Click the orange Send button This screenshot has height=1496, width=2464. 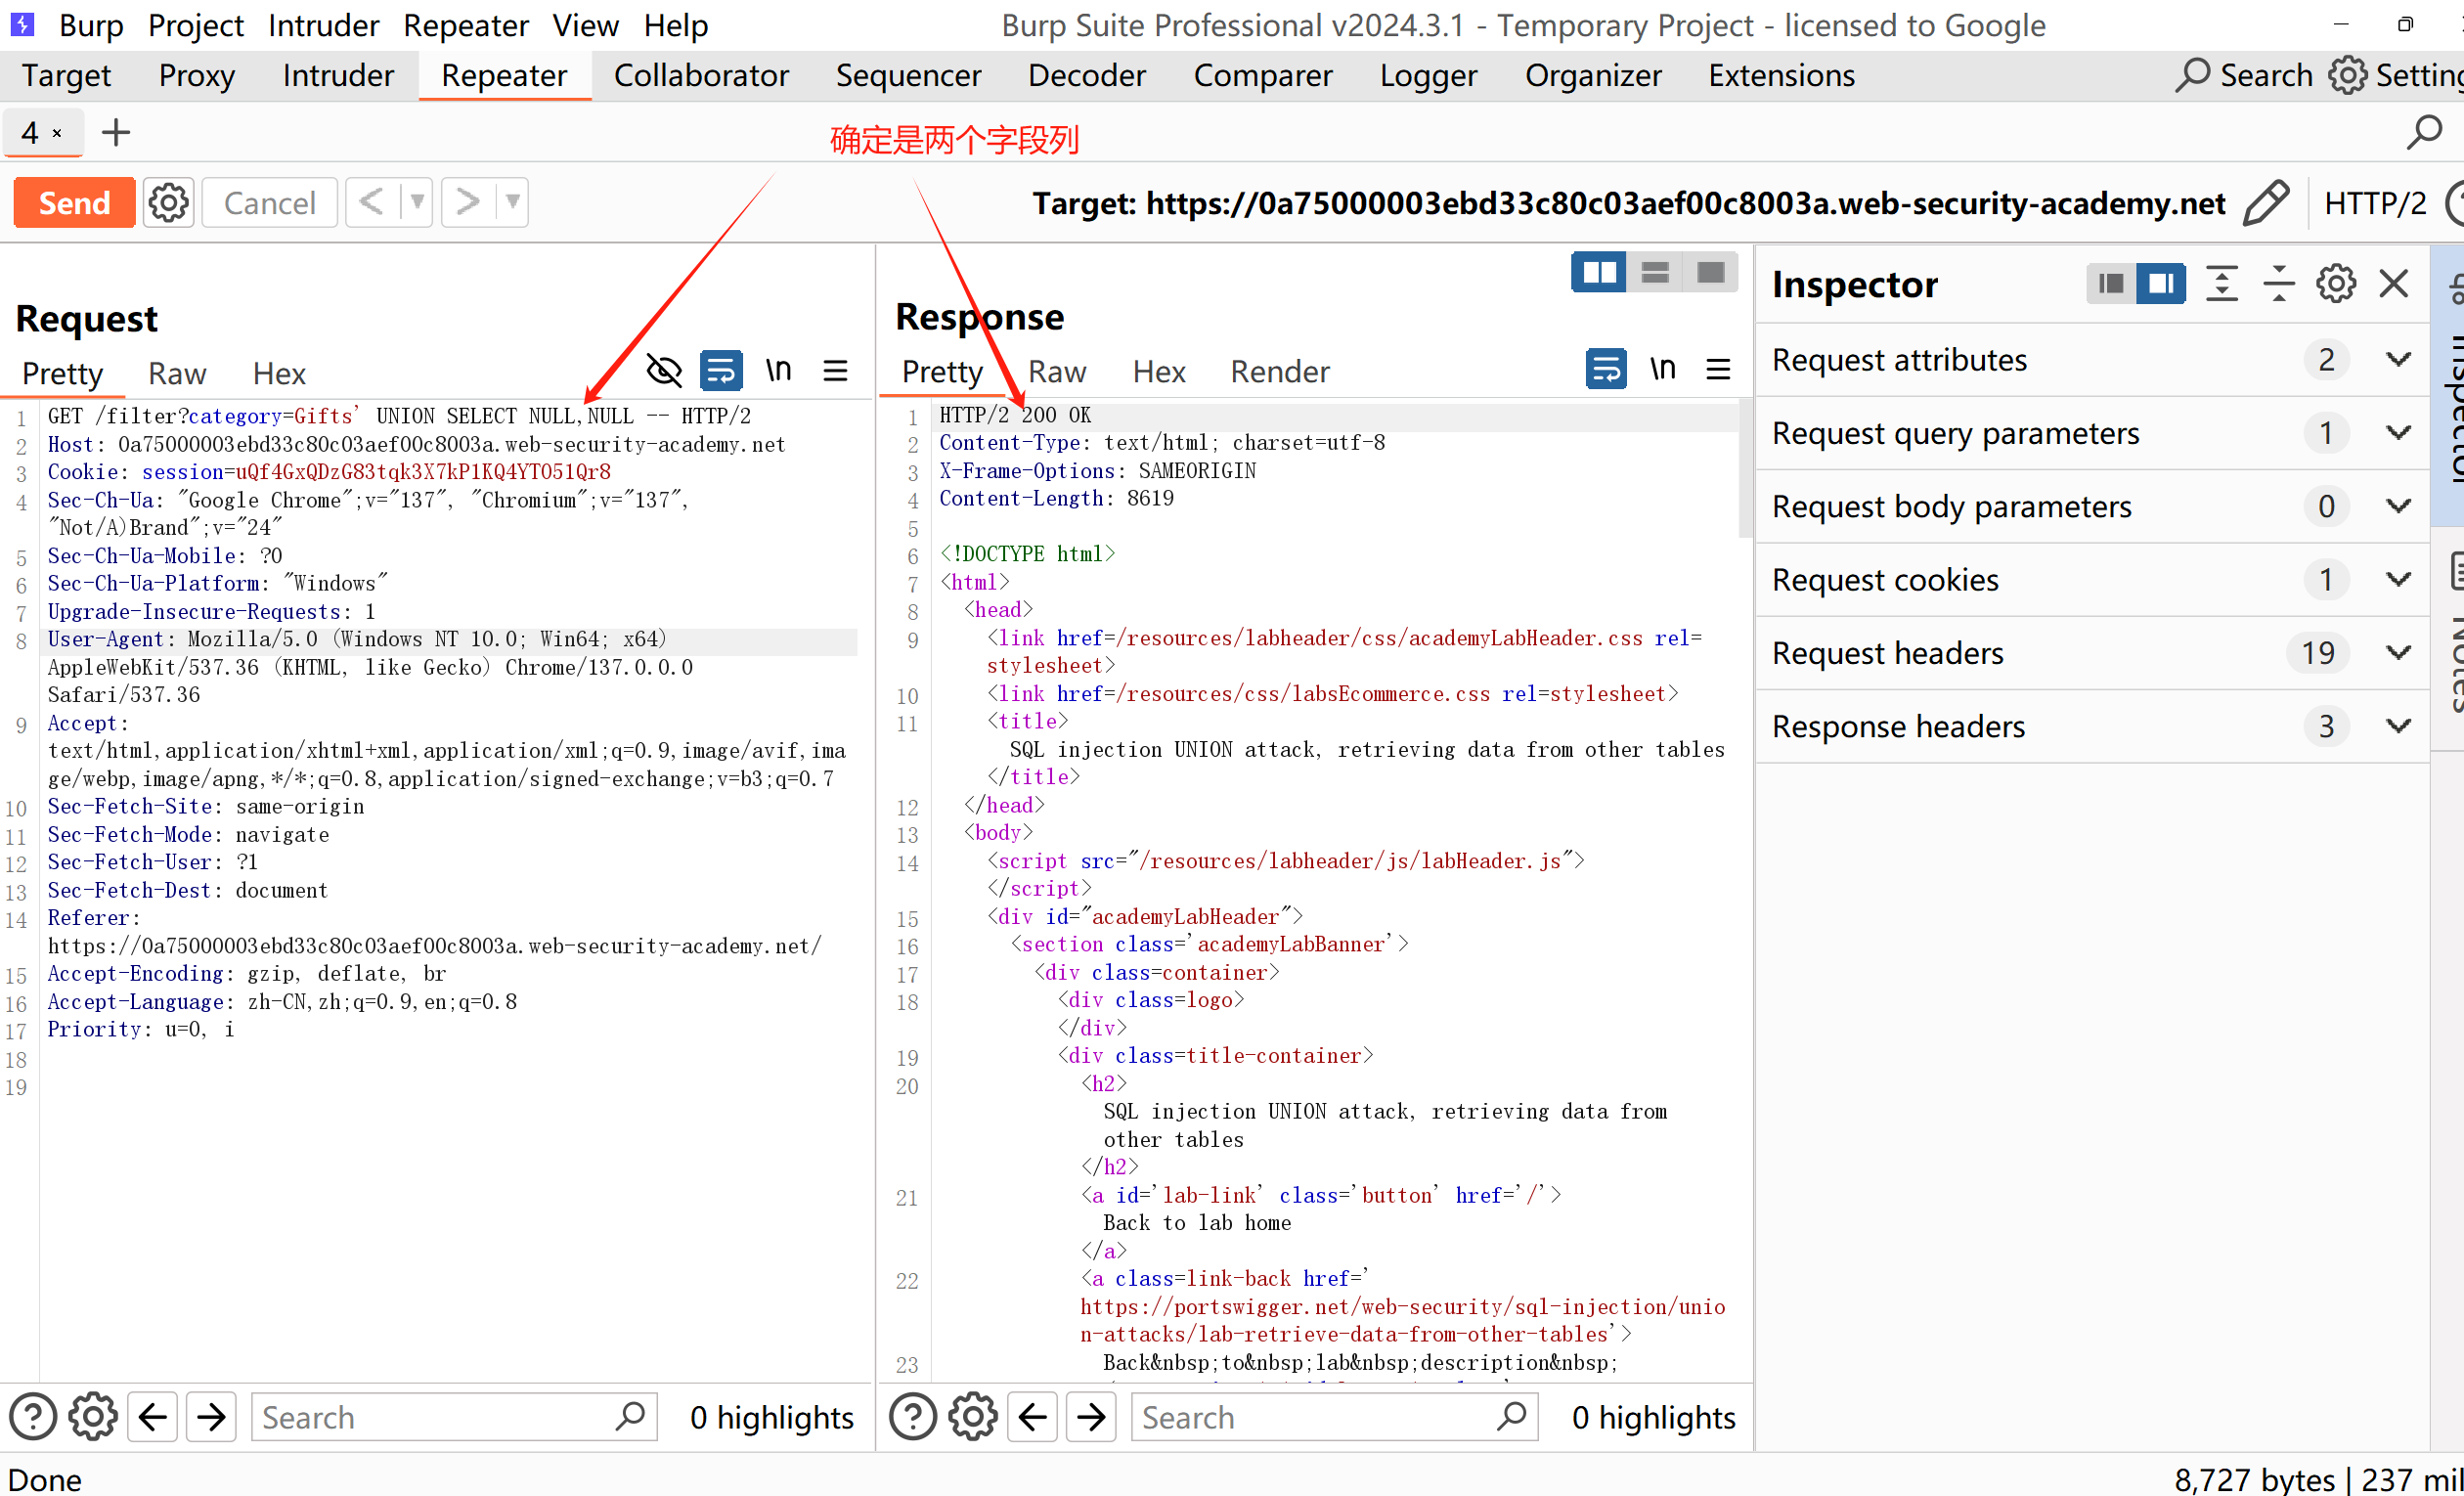74,203
